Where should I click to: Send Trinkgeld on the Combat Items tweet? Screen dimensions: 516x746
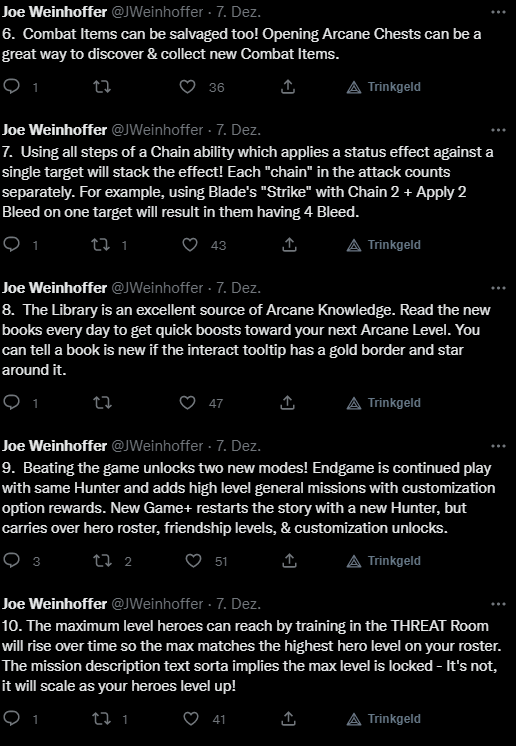pyautogui.click(x=384, y=87)
